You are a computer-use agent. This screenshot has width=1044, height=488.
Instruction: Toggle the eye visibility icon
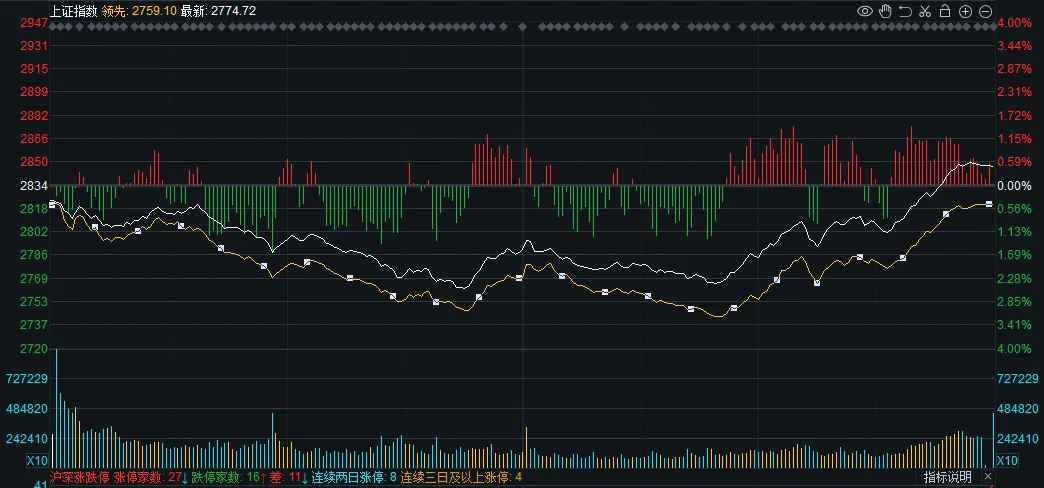pos(866,11)
